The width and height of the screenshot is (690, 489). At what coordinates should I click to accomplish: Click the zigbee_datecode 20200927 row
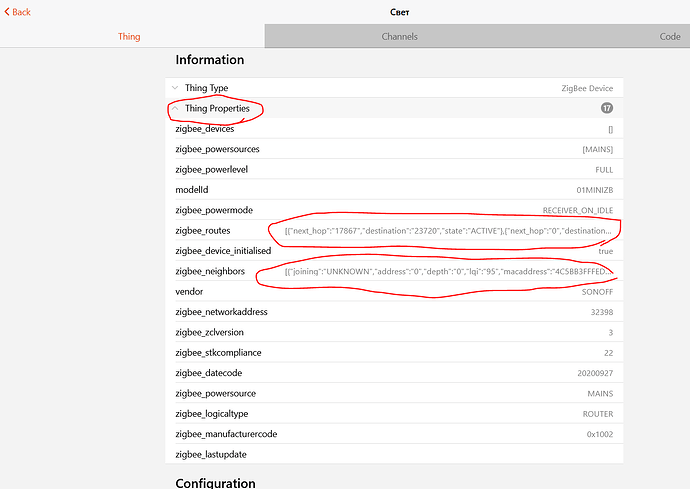(395, 373)
